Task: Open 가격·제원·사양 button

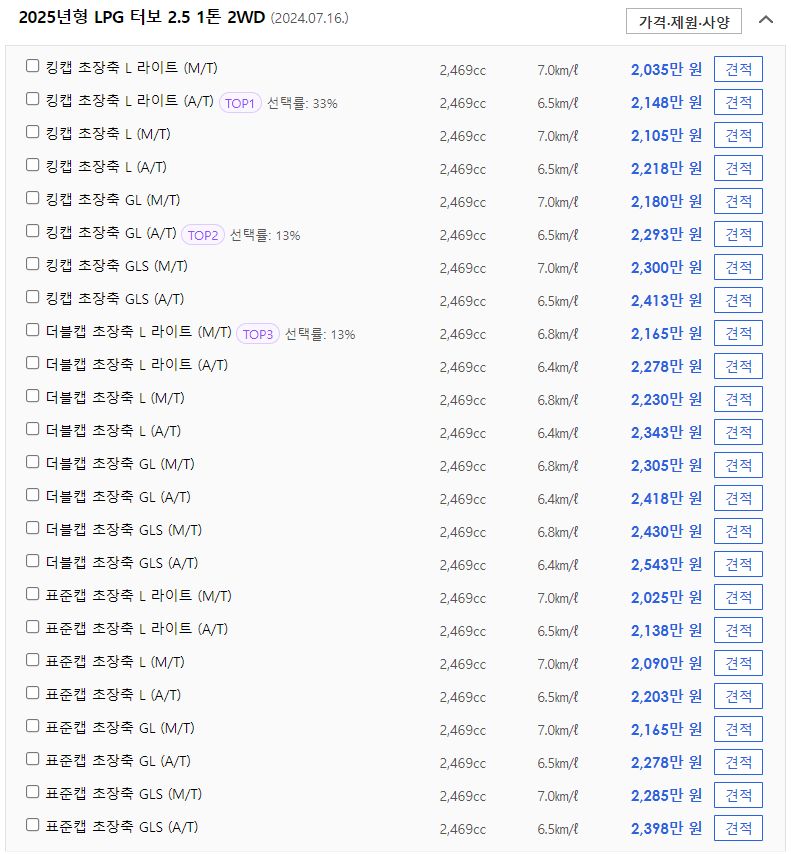Action: [683, 21]
